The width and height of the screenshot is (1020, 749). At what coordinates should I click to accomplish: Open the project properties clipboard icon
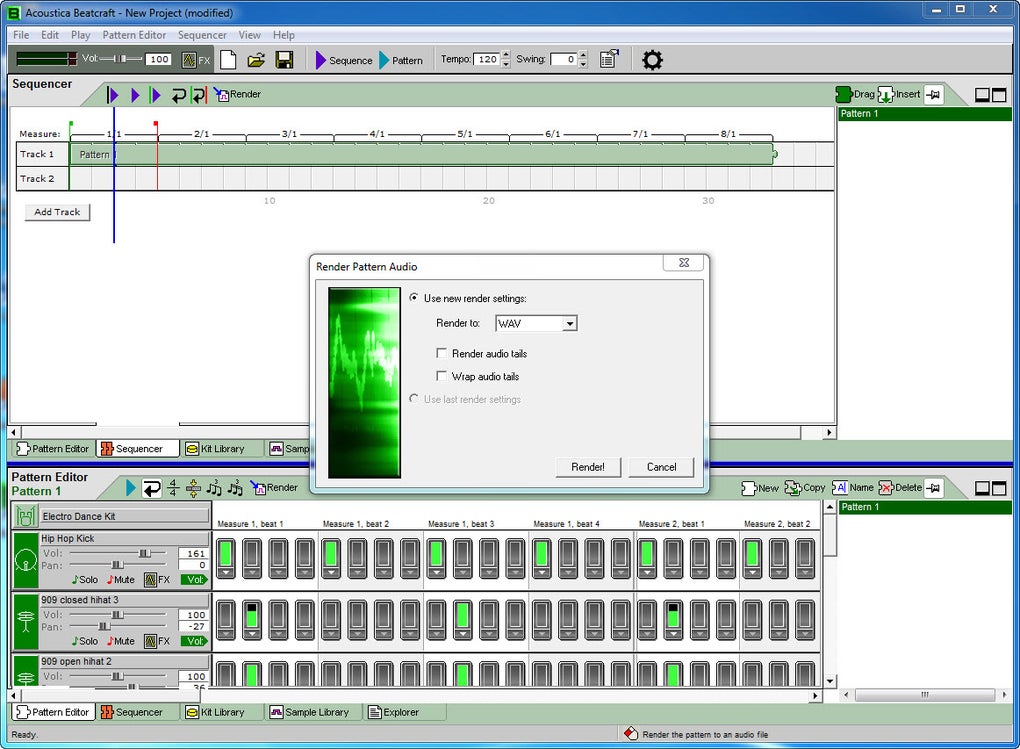[x=609, y=59]
